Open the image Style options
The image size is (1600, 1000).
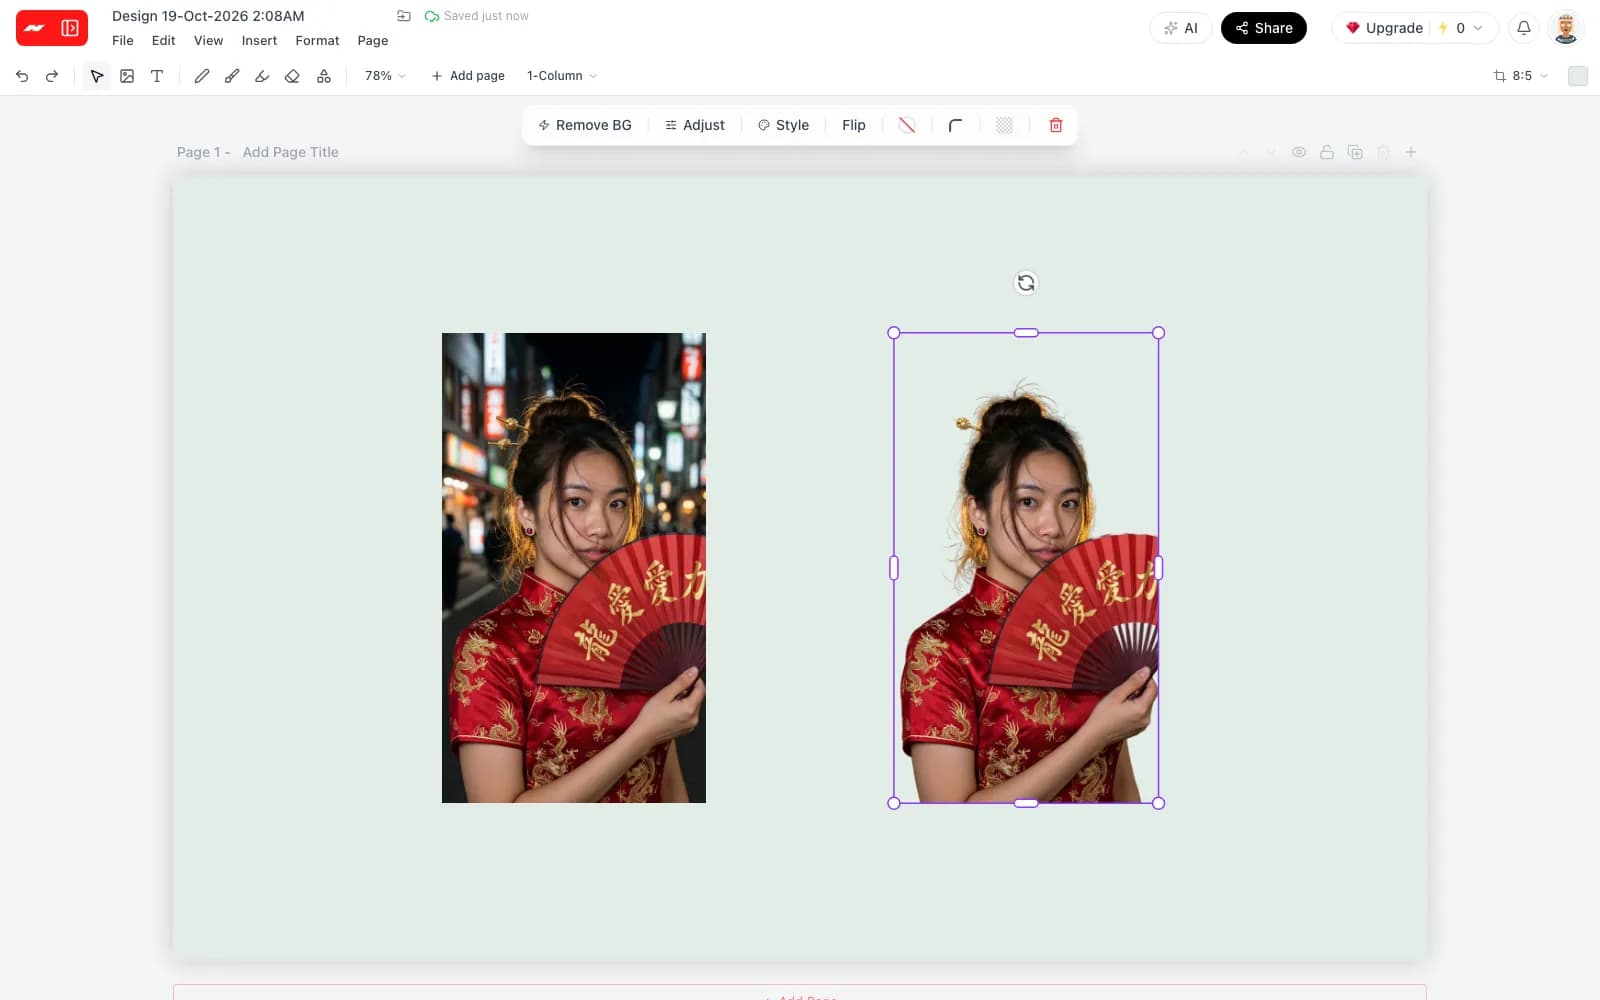pyautogui.click(x=783, y=125)
